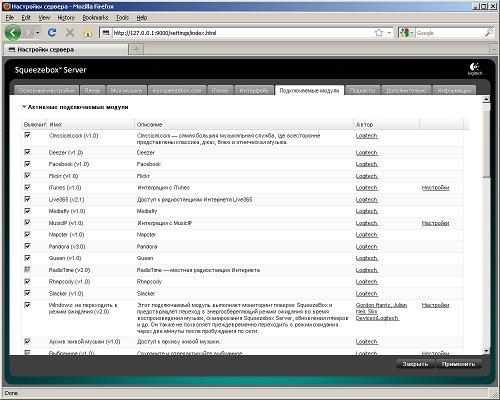Screen dimensions: 500x400
Task: Open the History menu
Action: click(x=66, y=18)
